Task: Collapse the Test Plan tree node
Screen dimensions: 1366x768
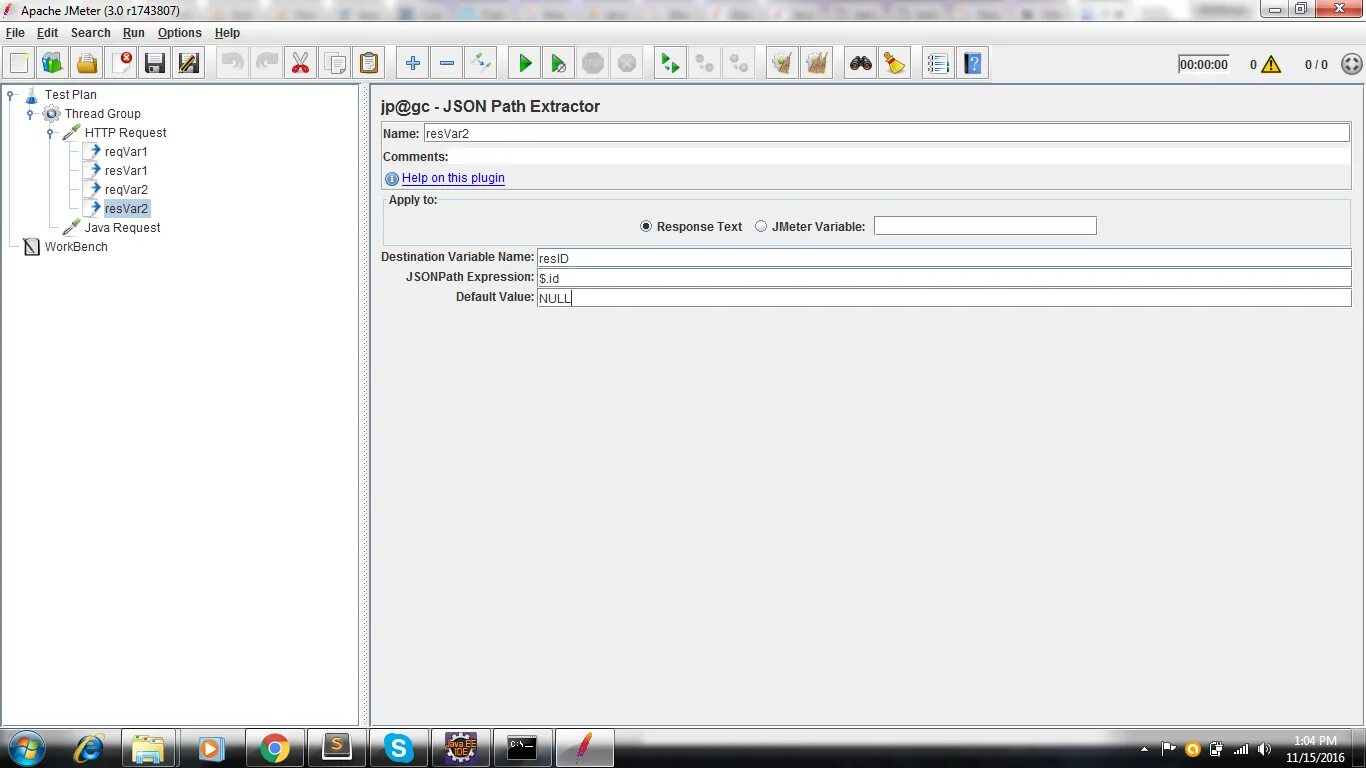Action: pos(11,95)
